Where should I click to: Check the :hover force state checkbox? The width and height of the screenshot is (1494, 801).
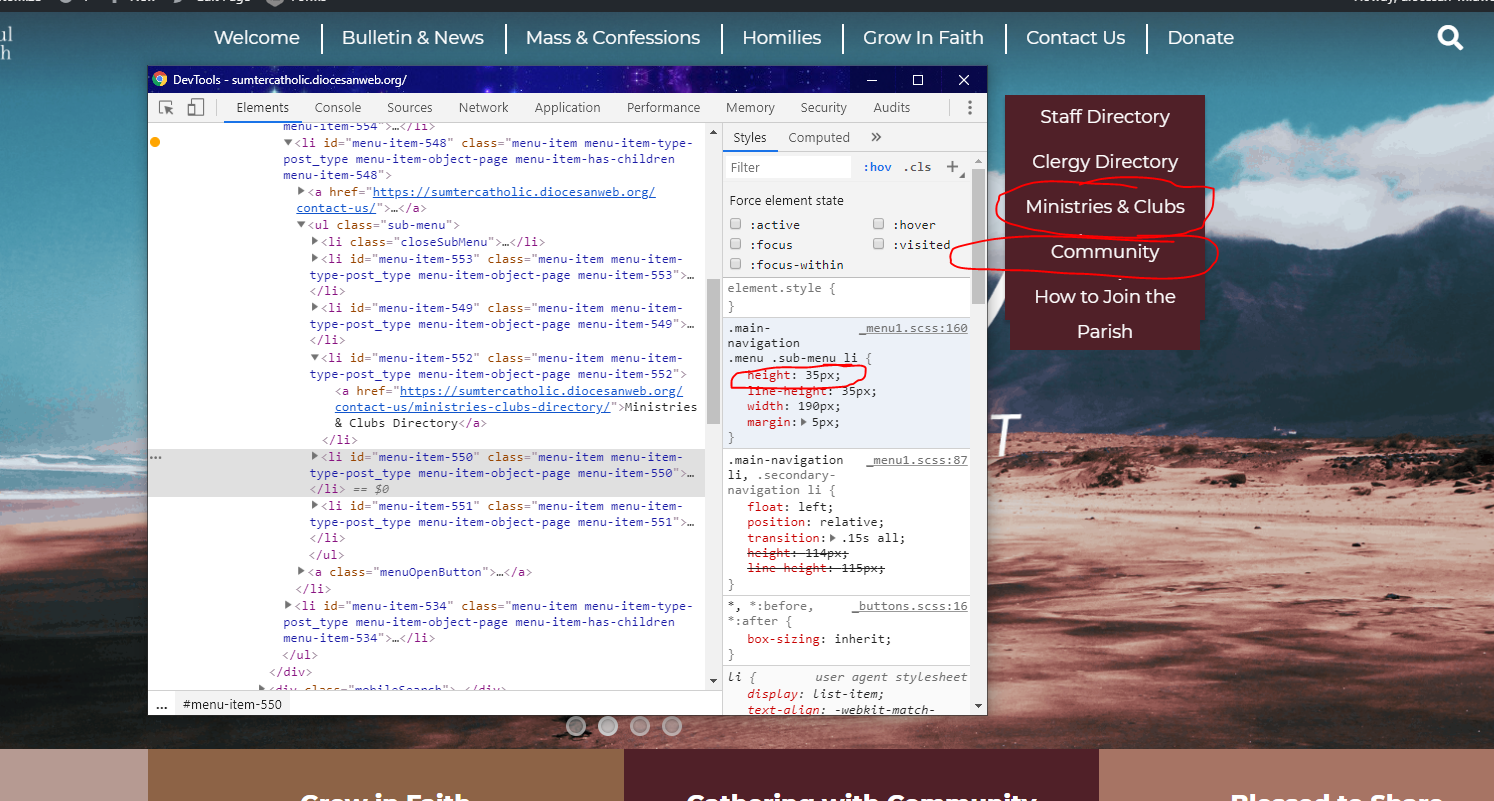[879, 225]
